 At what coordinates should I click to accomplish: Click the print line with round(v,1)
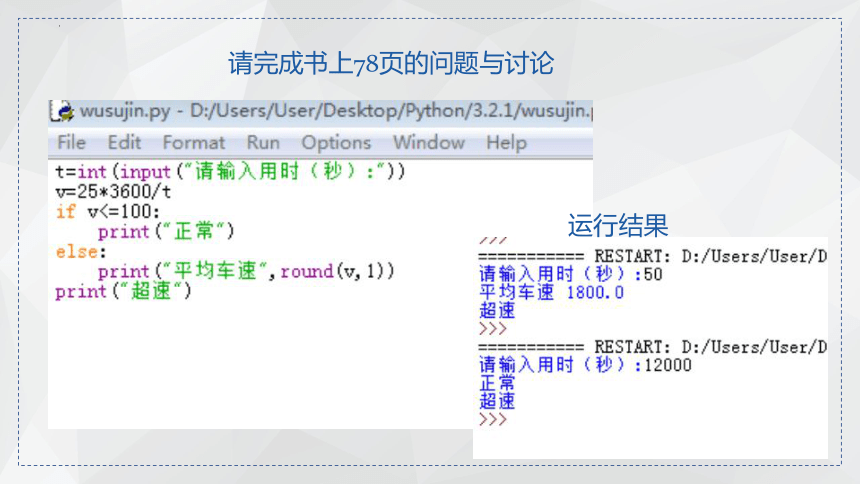246,271
